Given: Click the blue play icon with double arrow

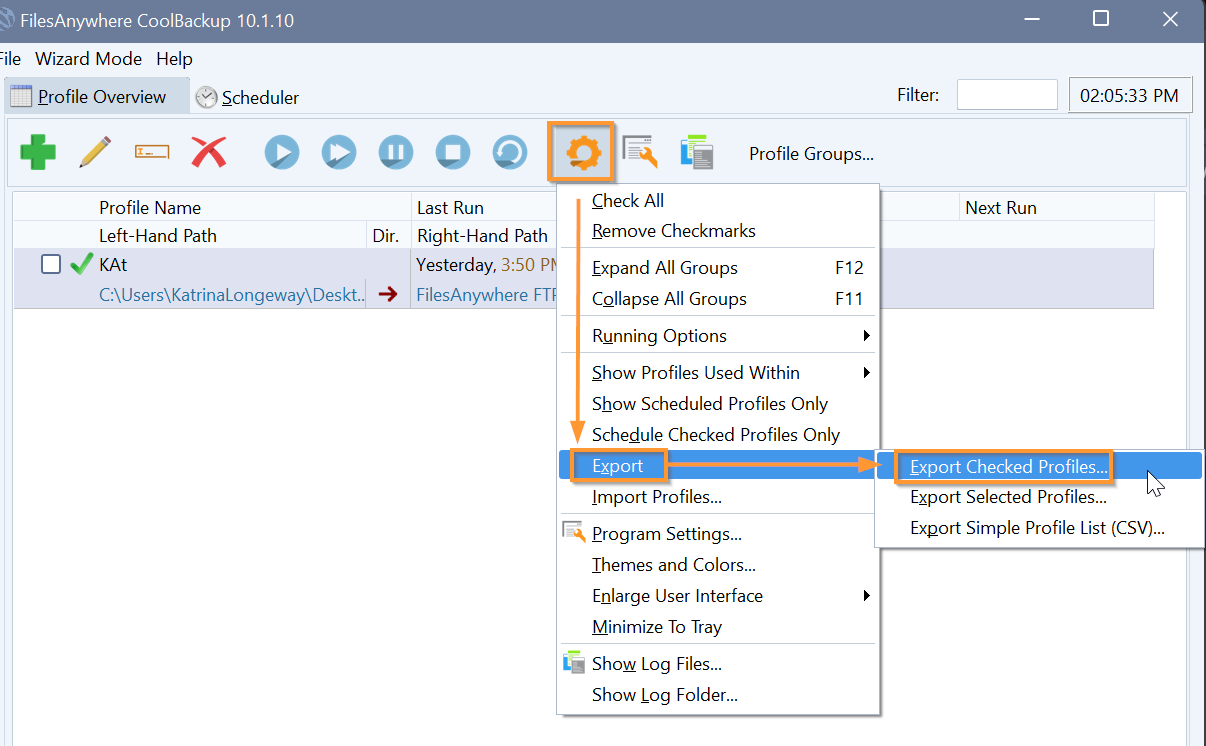Looking at the screenshot, I should (x=339, y=153).
